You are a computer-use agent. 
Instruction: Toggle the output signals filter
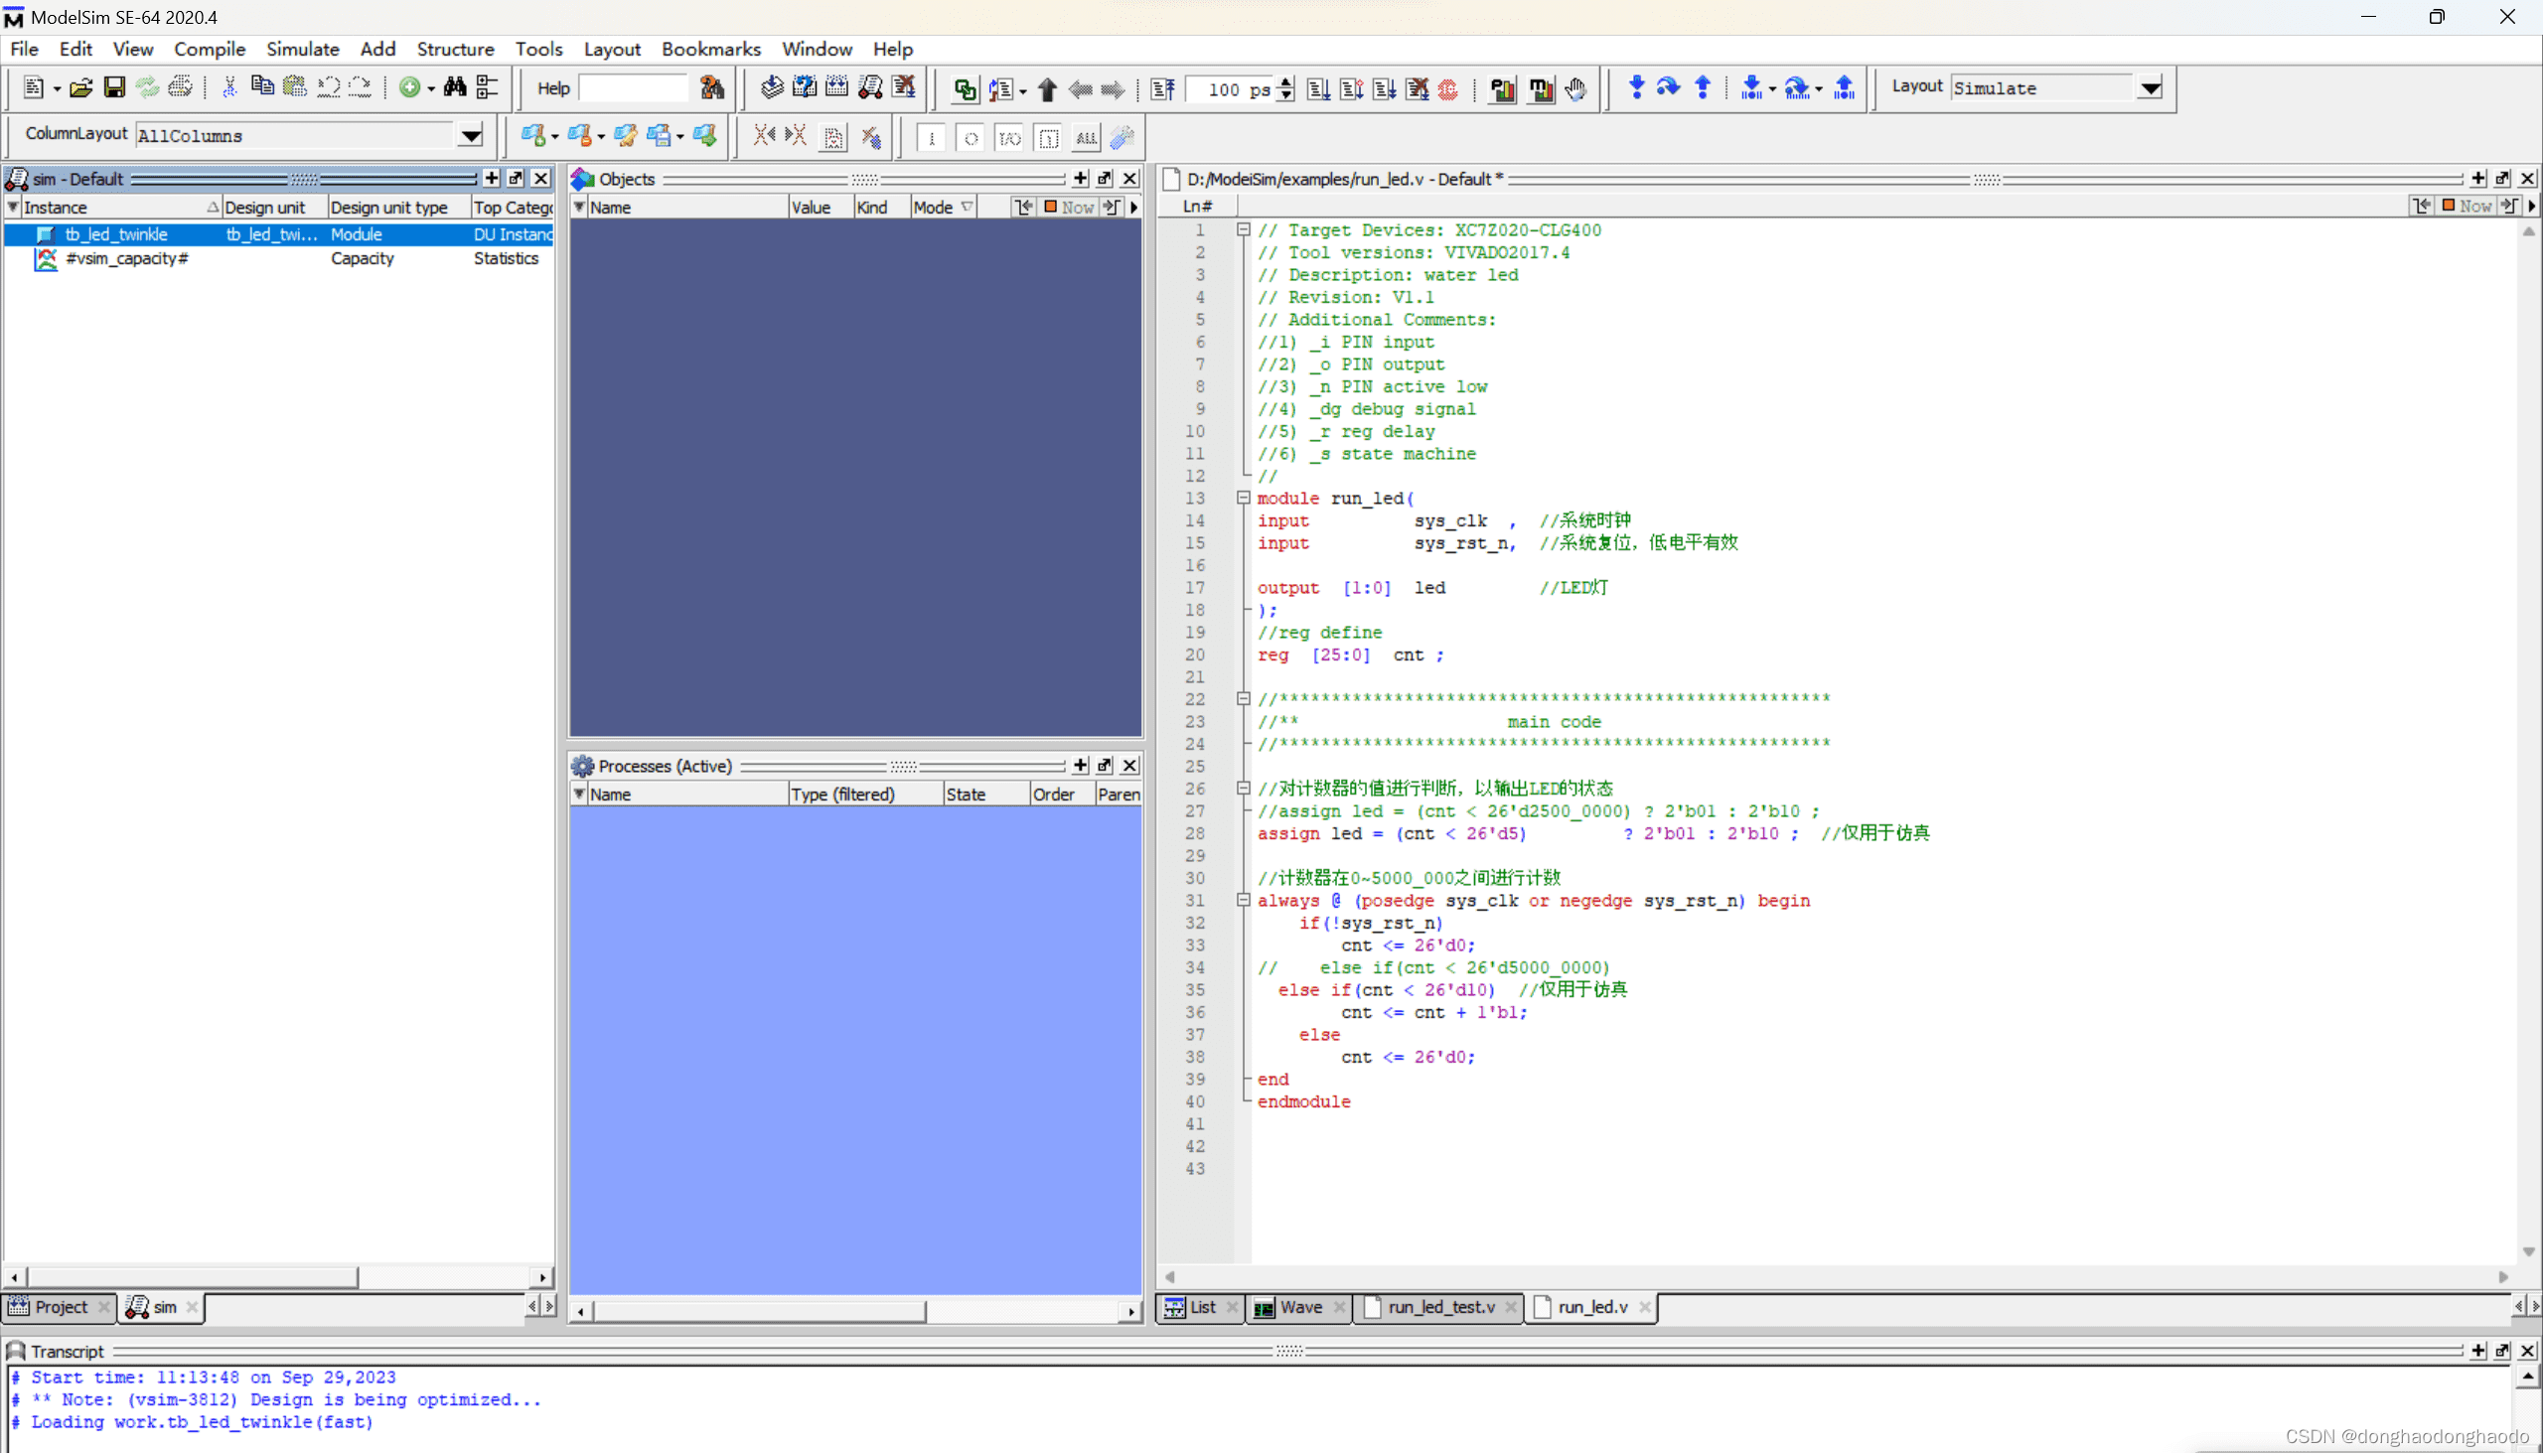pos(970,137)
